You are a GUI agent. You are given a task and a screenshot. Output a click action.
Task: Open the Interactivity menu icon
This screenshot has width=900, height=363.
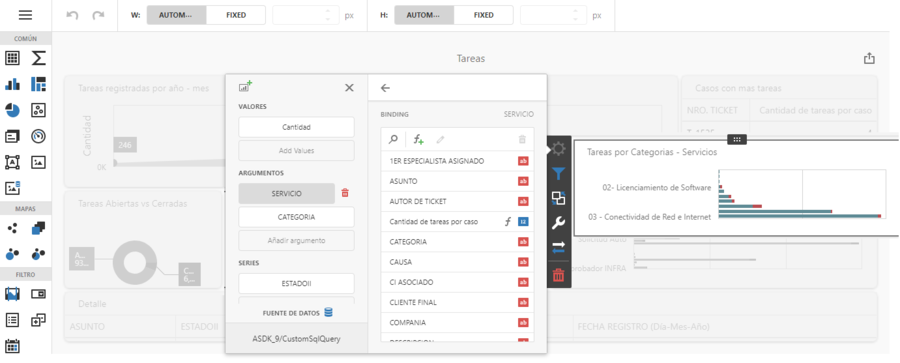pos(558,198)
